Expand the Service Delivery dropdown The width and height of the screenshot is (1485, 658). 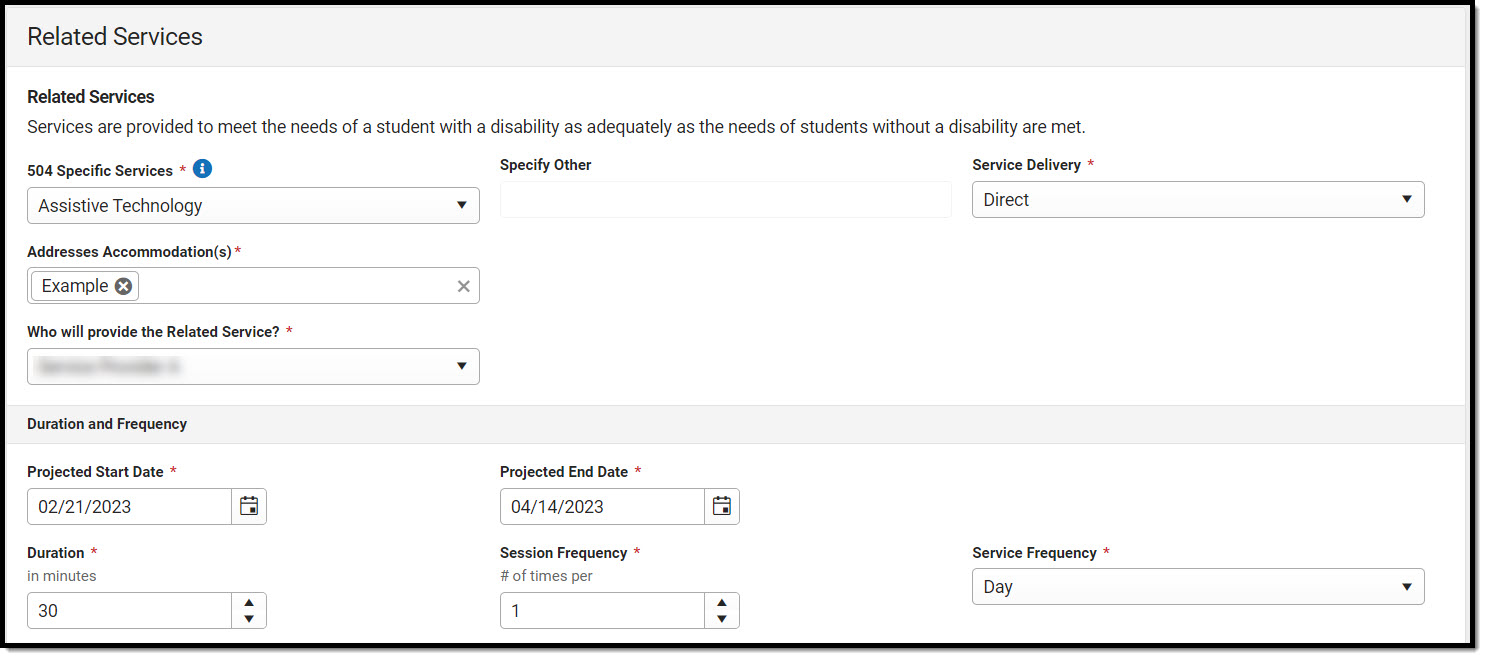pos(1197,200)
